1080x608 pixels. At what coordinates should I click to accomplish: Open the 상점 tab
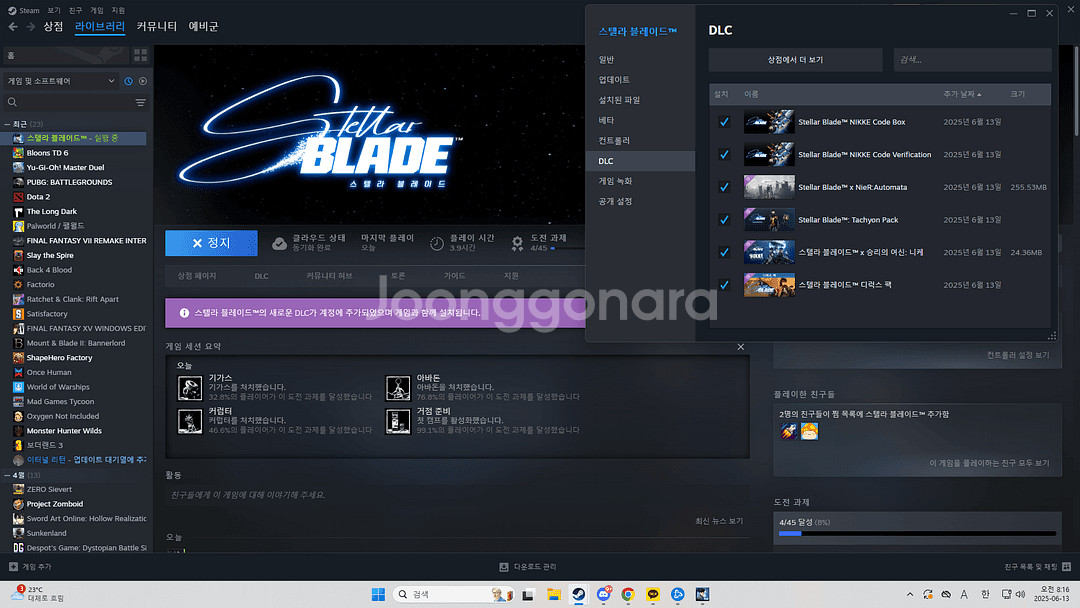(x=53, y=26)
